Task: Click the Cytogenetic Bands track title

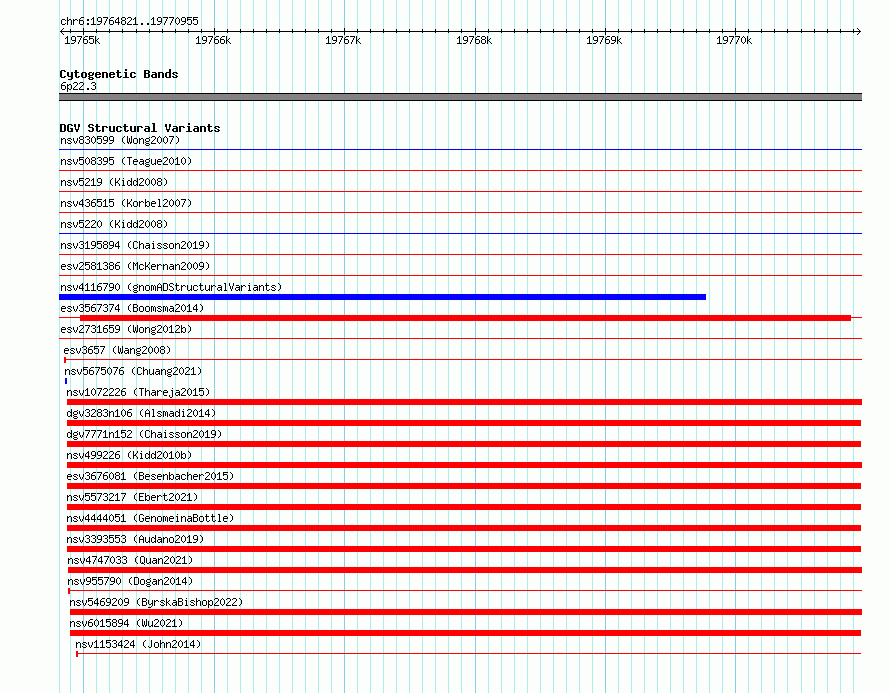Action: tap(119, 74)
